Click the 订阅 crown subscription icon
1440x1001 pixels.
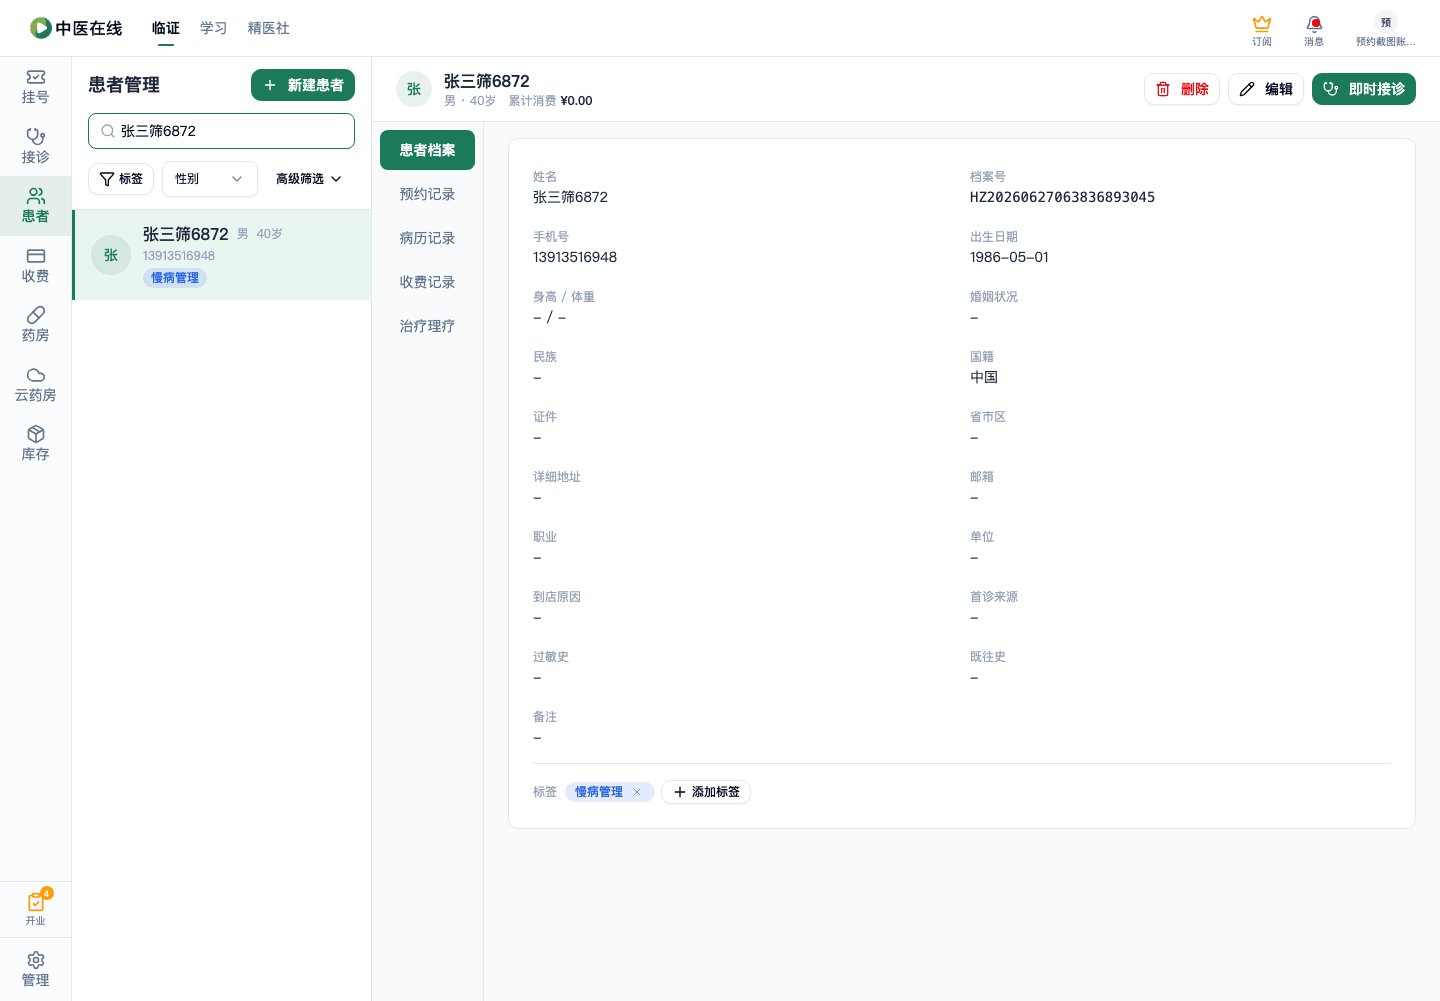click(x=1262, y=30)
